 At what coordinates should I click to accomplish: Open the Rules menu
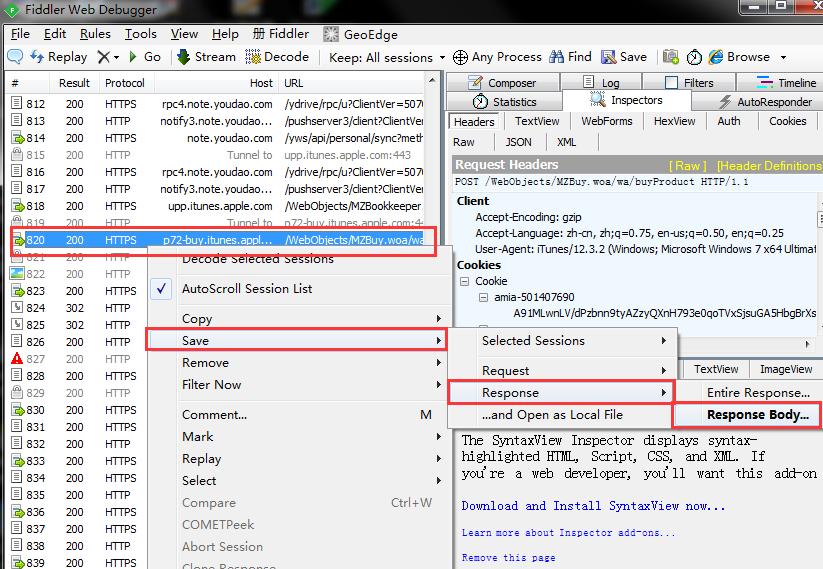[x=95, y=34]
